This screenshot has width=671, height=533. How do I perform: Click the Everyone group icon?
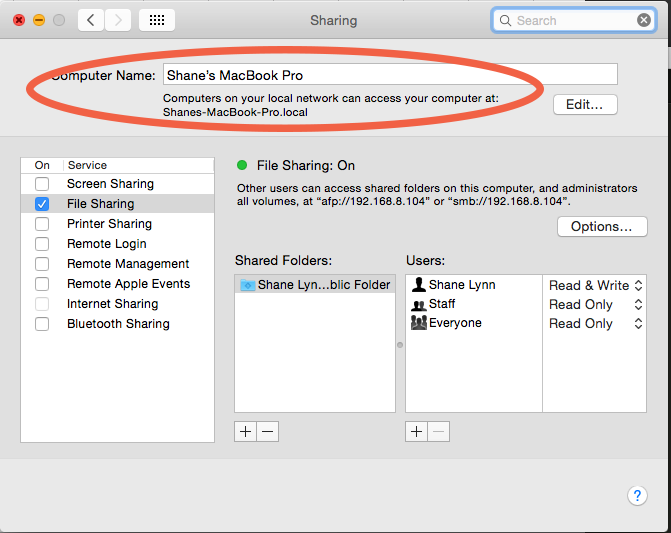(x=419, y=323)
